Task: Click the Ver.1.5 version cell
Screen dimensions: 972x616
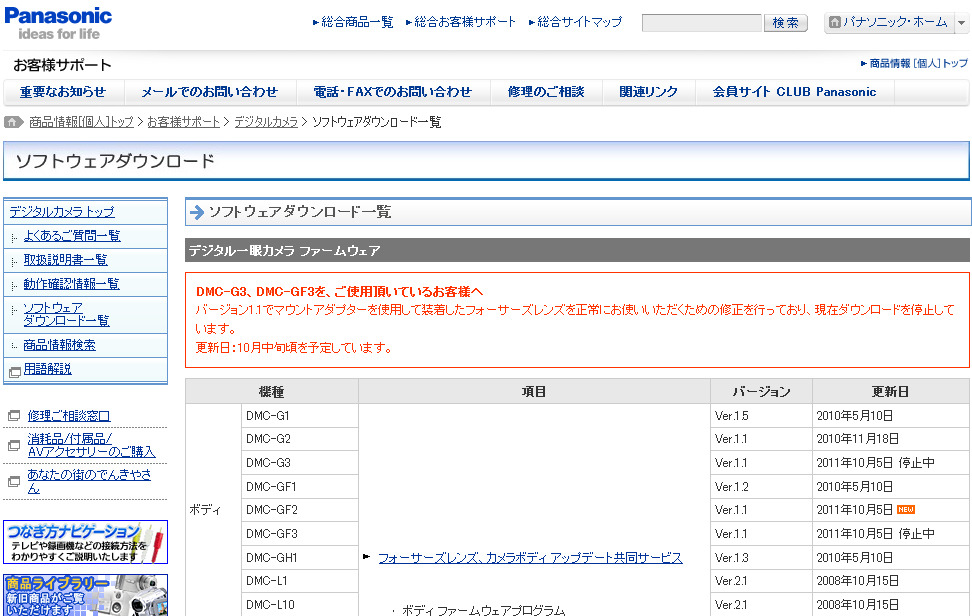Action: tap(761, 416)
